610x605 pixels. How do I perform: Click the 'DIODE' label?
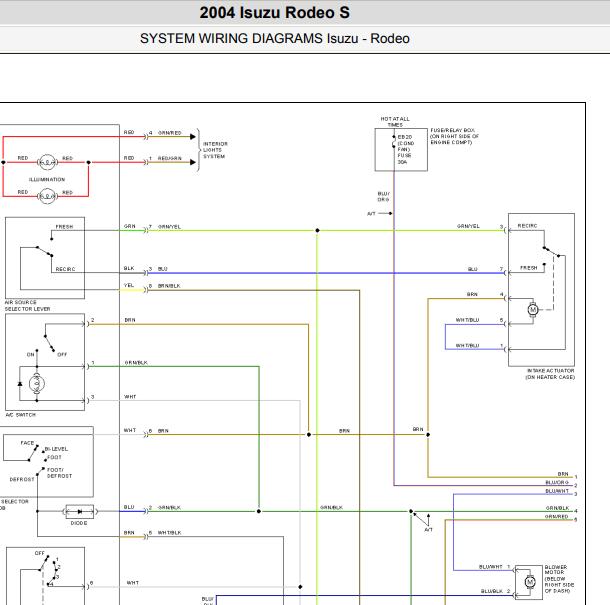pyautogui.click(x=79, y=523)
